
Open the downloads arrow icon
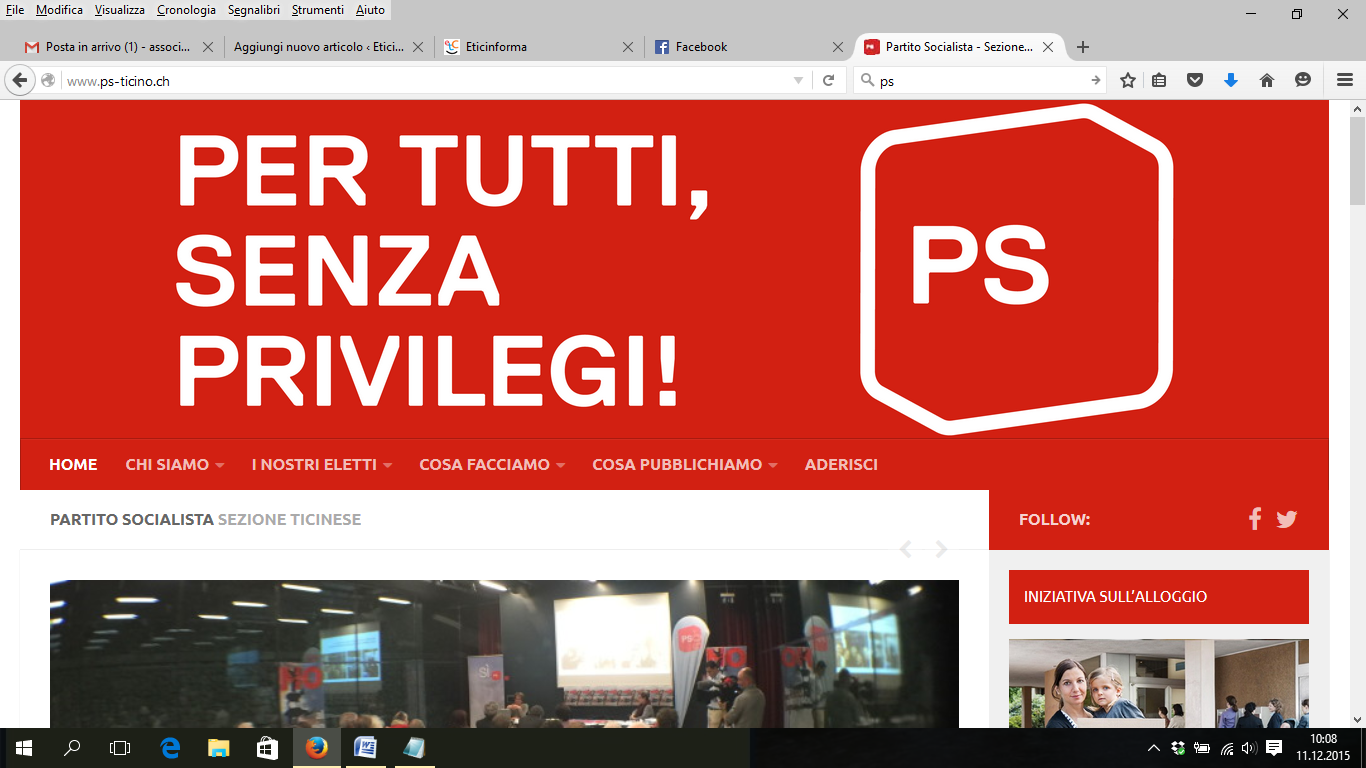pos(1231,80)
